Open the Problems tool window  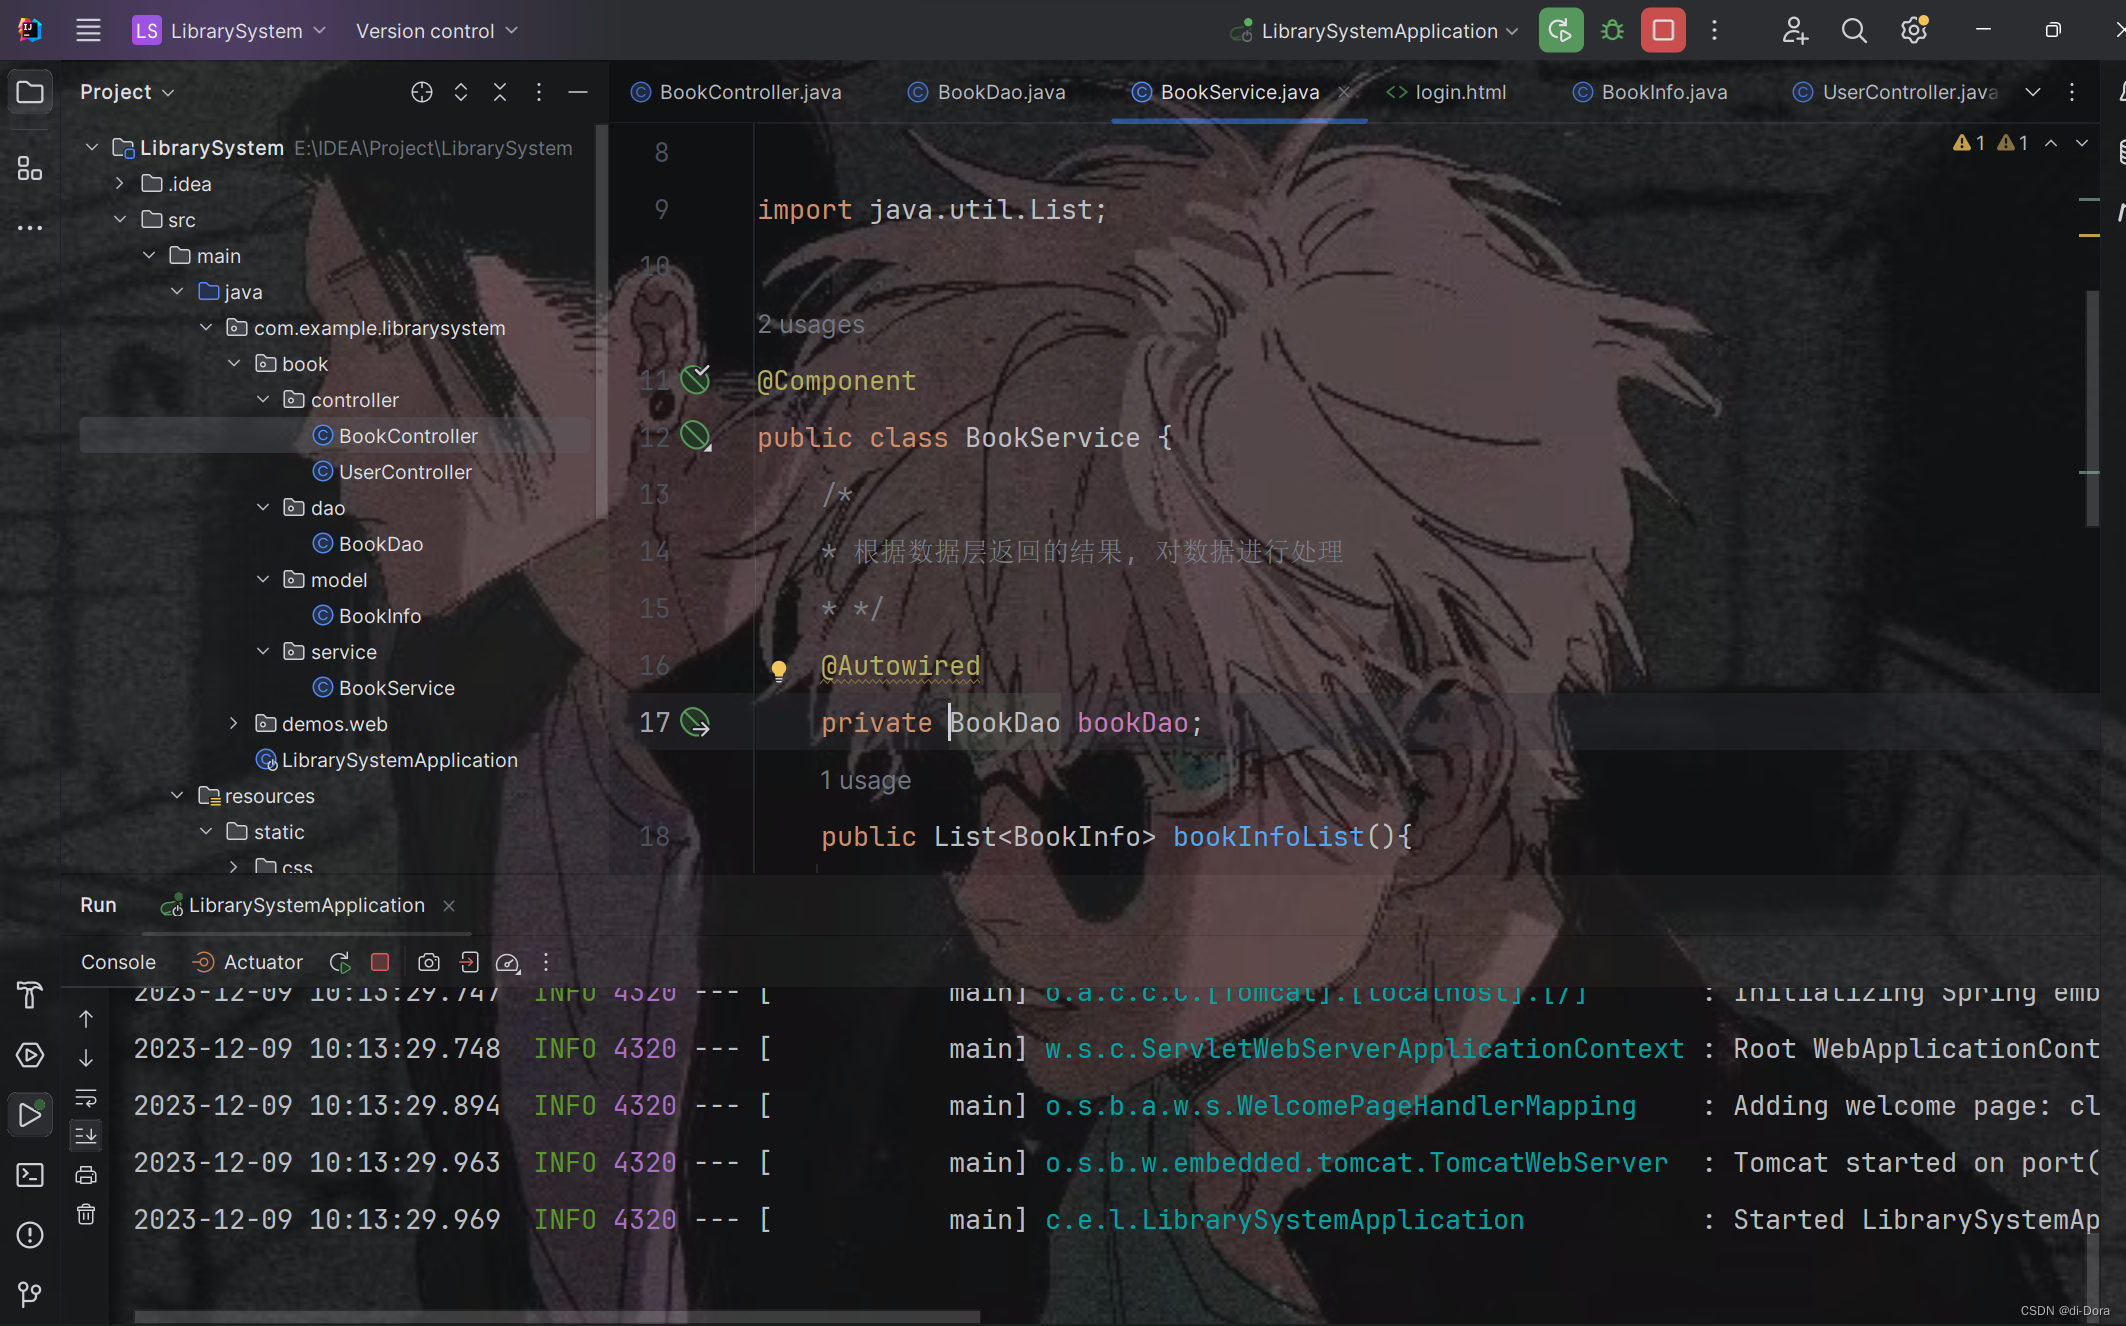(30, 1235)
